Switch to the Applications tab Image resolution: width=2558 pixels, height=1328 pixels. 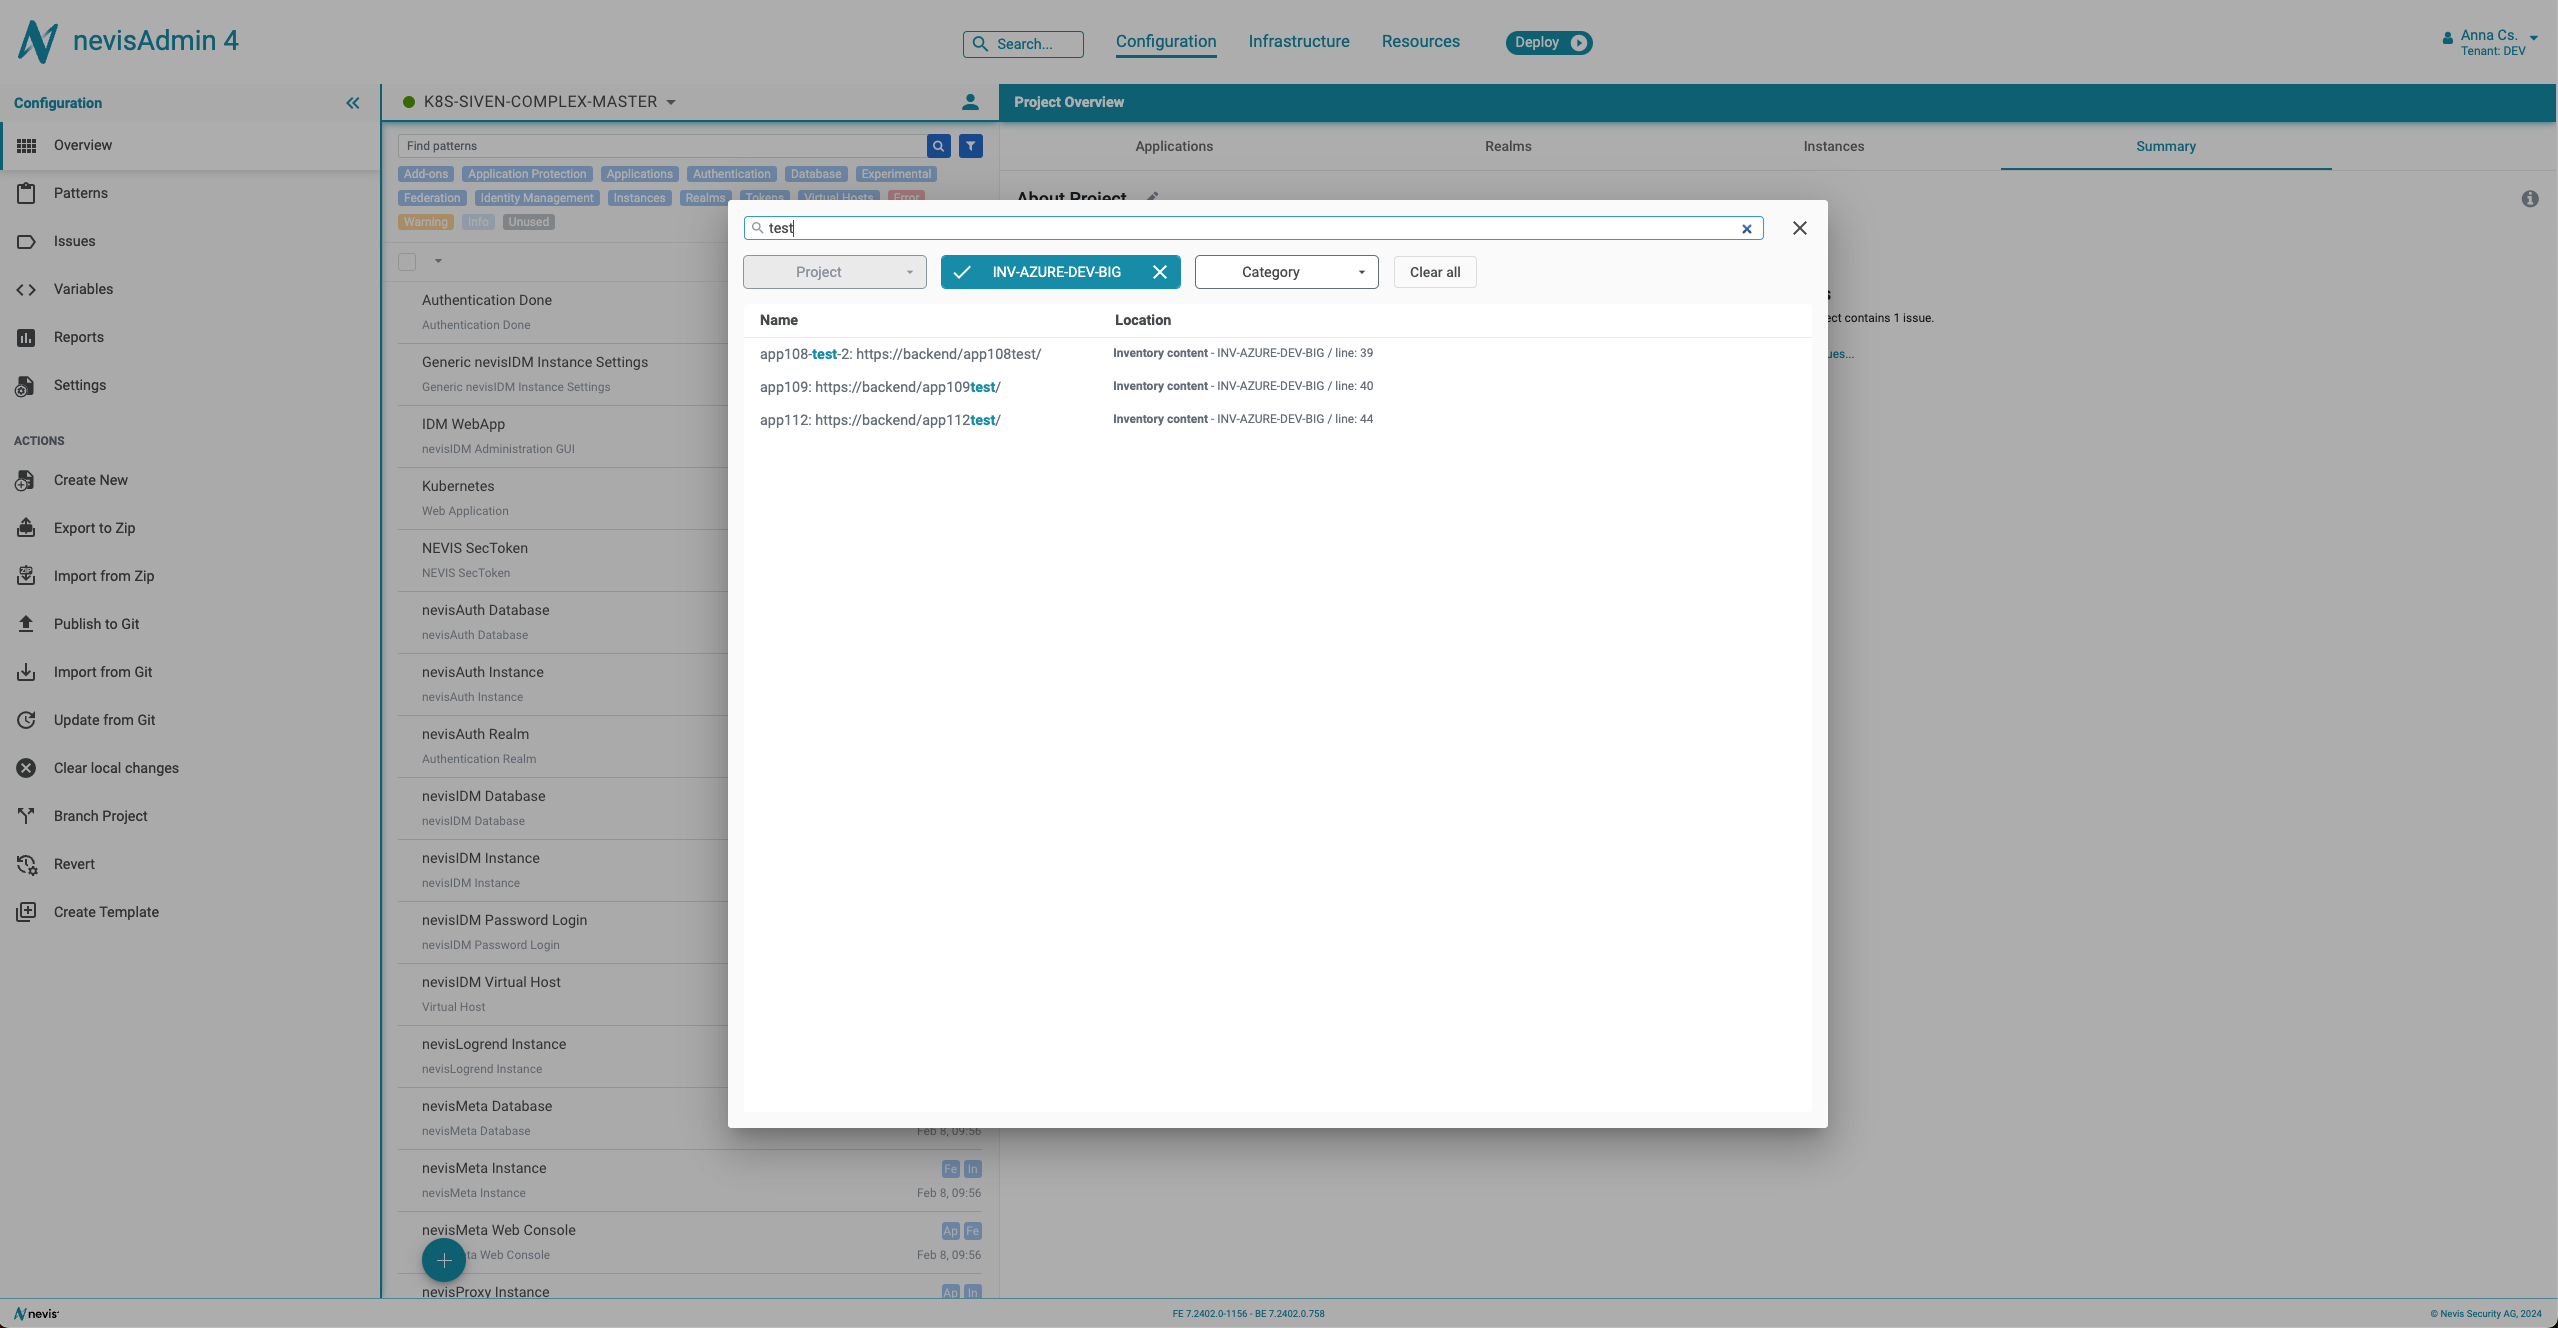[x=1174, y=147]
